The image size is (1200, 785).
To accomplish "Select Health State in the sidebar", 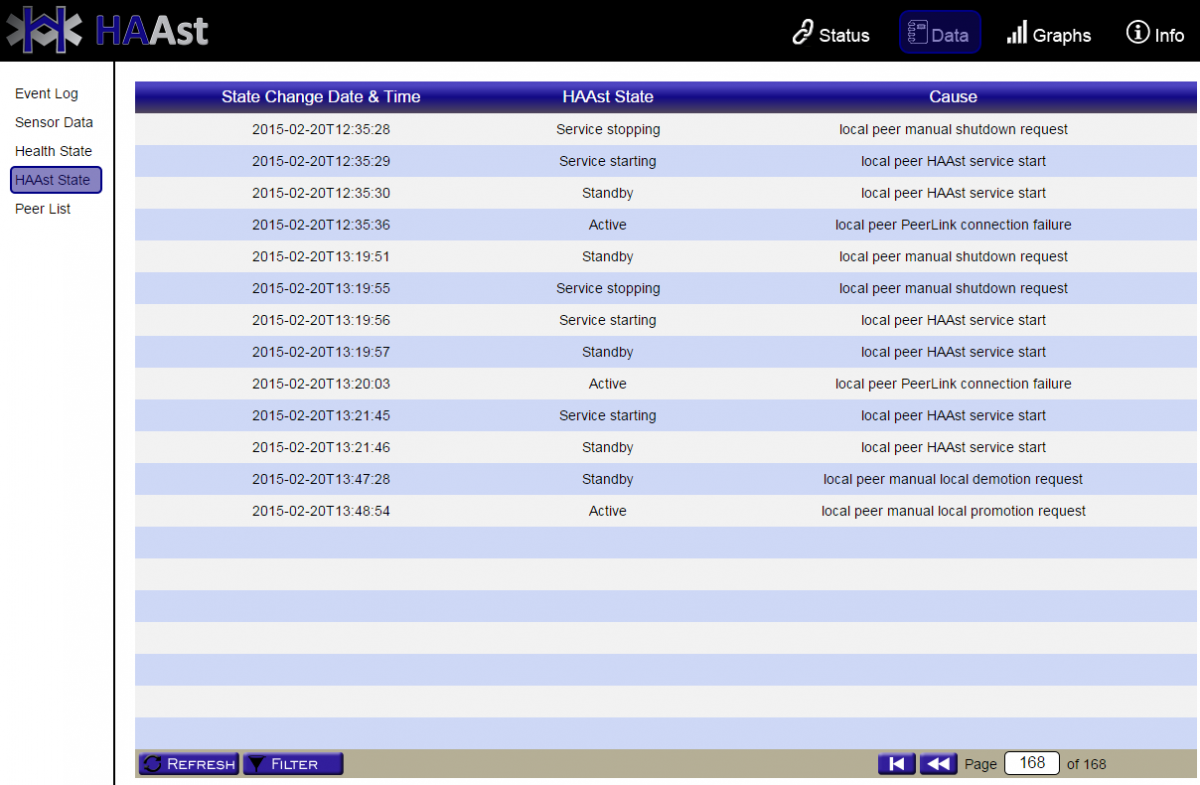I will click(x=53, y=151).
